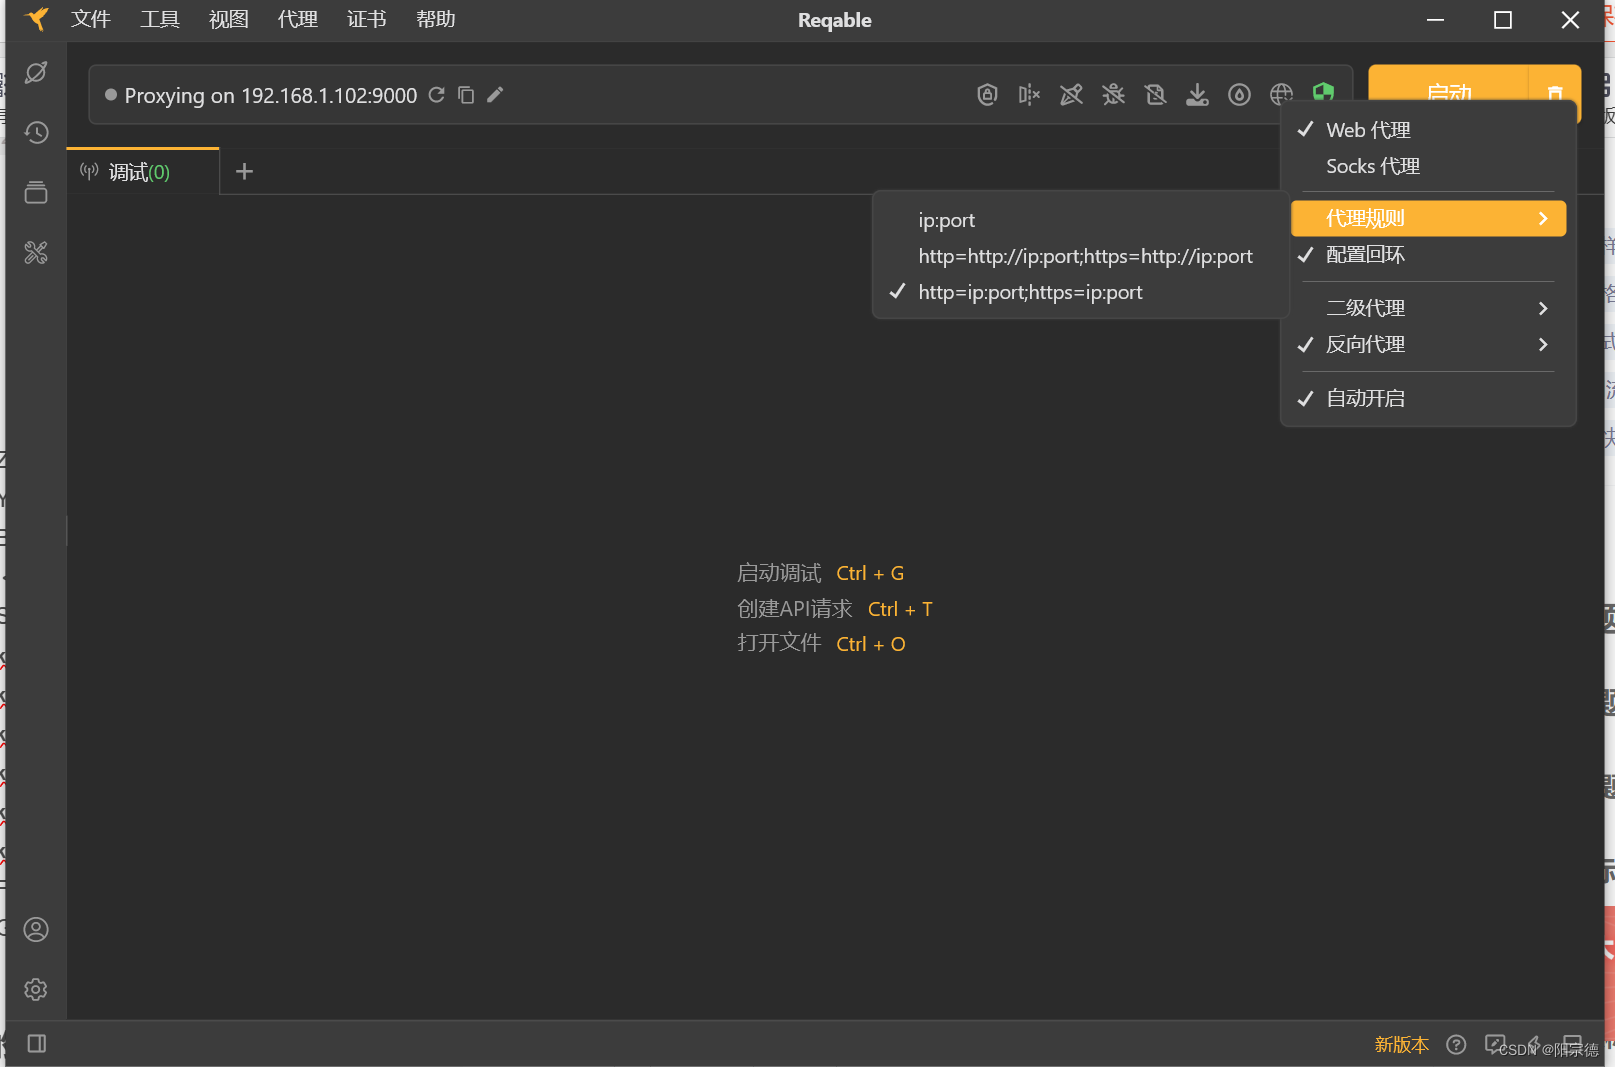The width and height of the screenshot is (1615, 1067).
Task: Click the 启动调试 Ctrl + G hint
Action: pos(820,573)
